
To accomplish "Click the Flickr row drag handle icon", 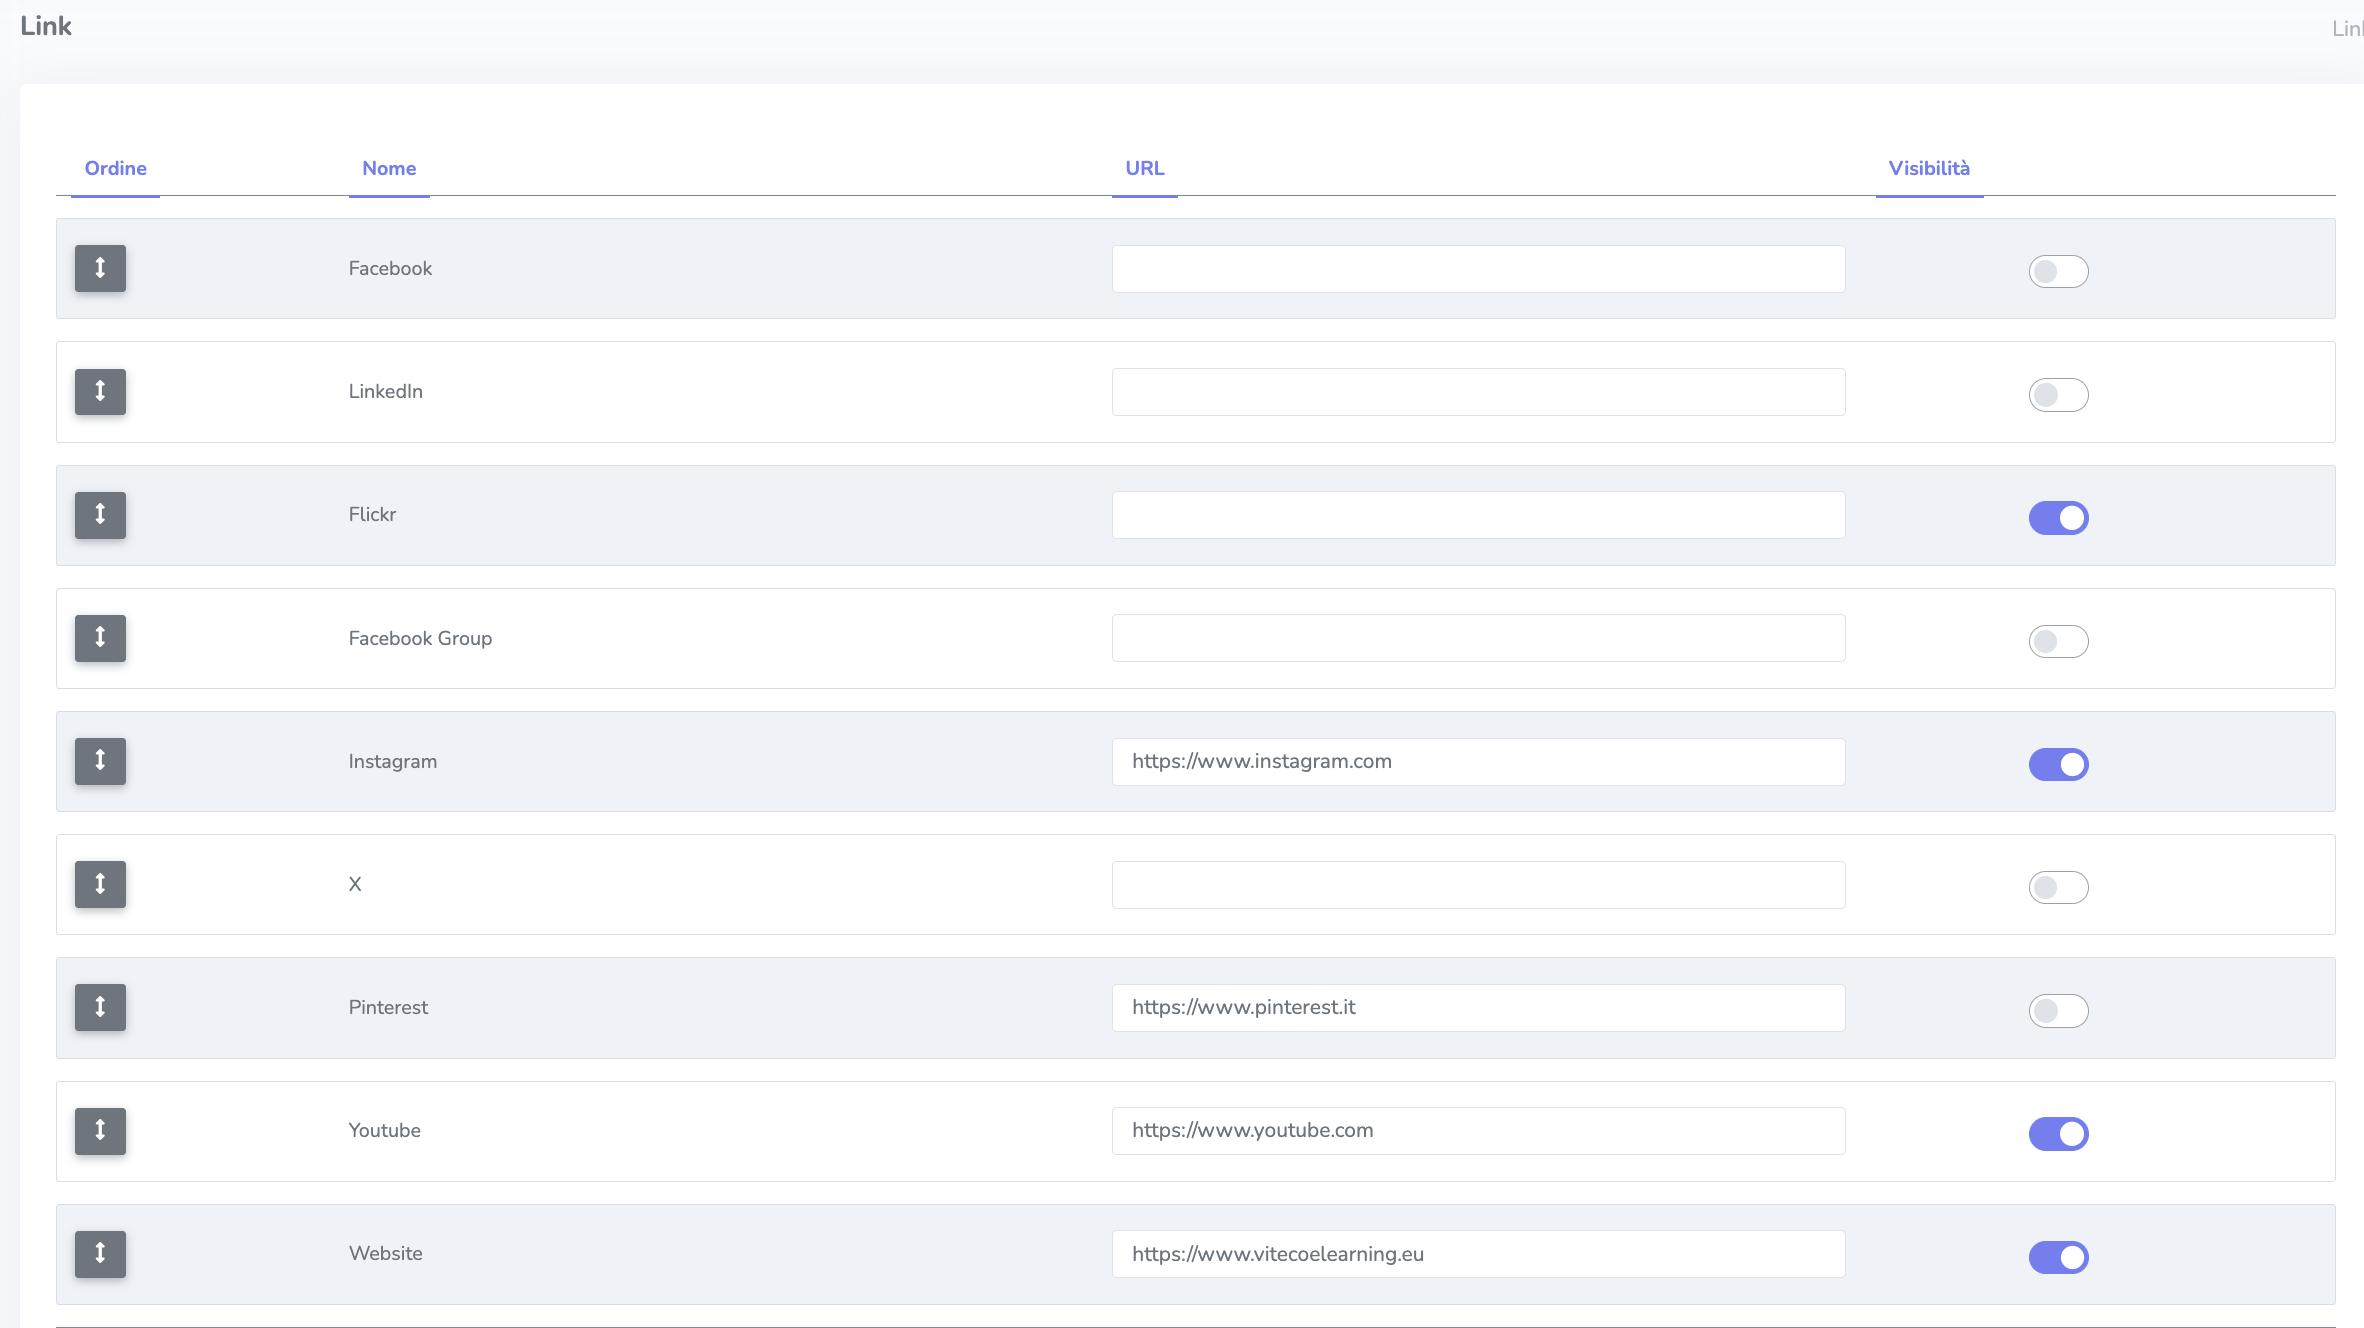I will coord(100,514).
